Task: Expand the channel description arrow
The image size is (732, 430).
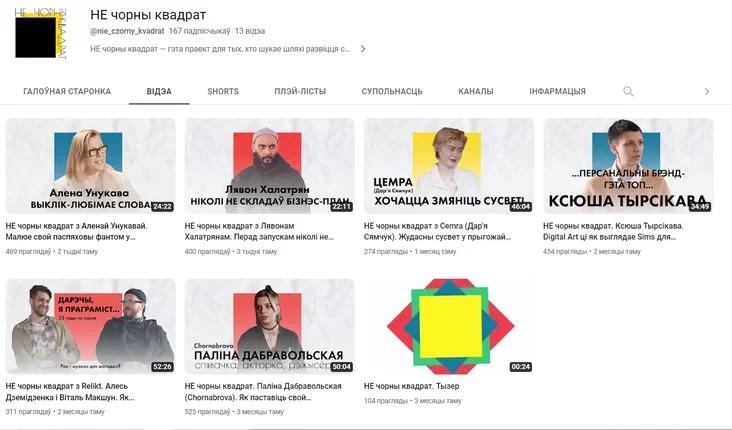Action: click(363, 49)
